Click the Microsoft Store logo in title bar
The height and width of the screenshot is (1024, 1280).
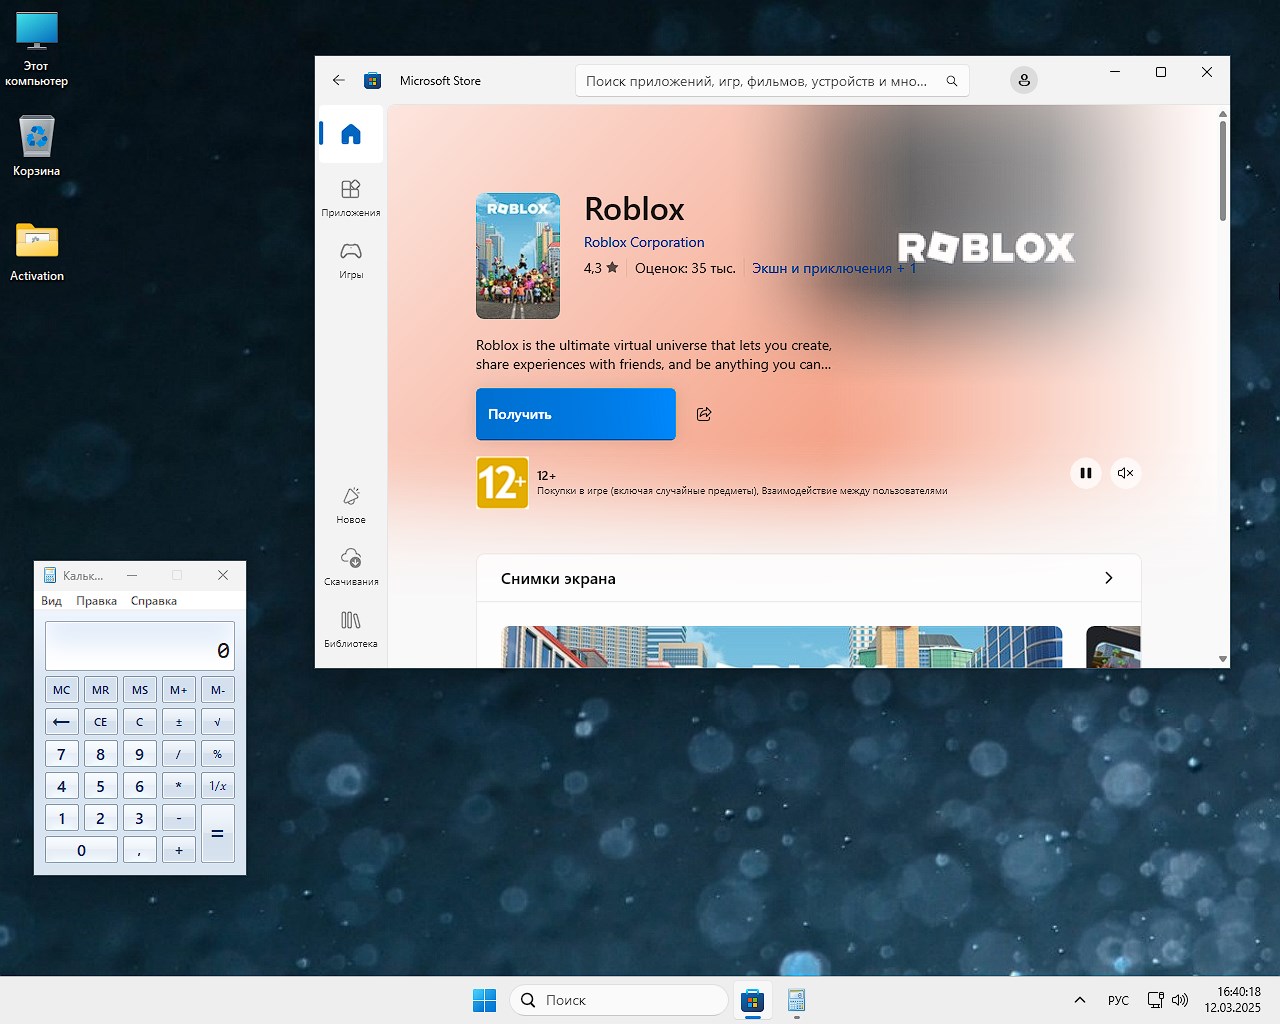373,81
